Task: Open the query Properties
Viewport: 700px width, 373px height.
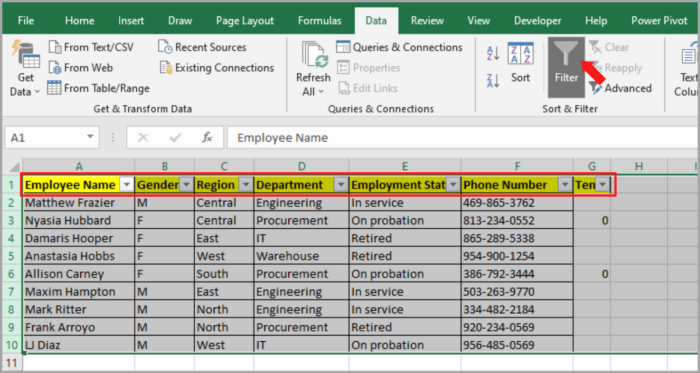Action: tap(369, 68)
